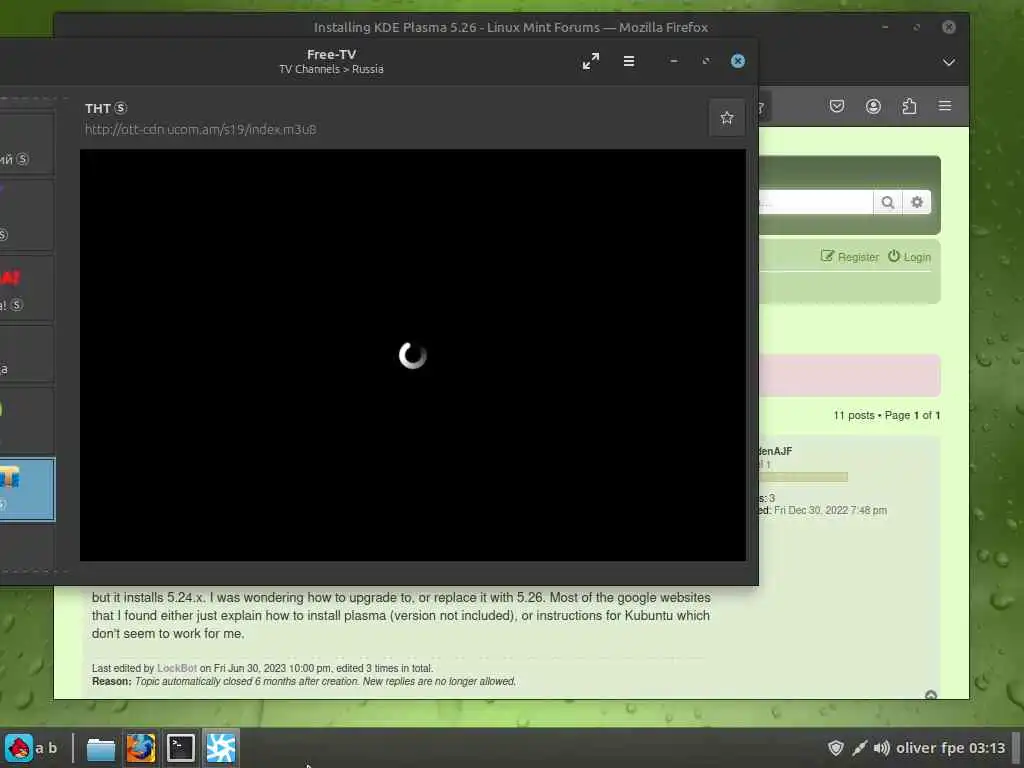Click forum scroll-to-top arrow icon

(931, 695)
